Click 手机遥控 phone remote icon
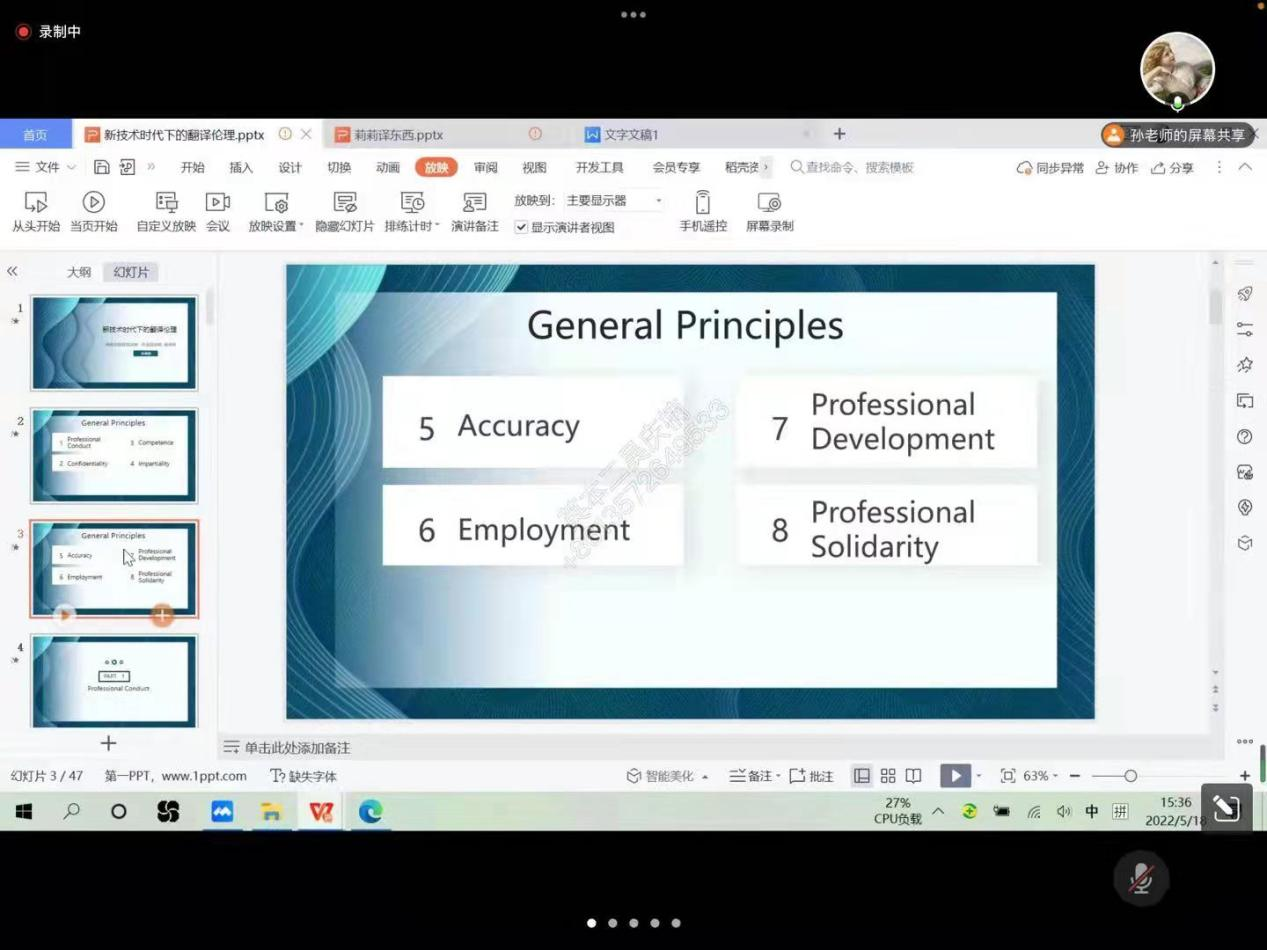The height and width of the screenshot is (950, 1267). 703,203
